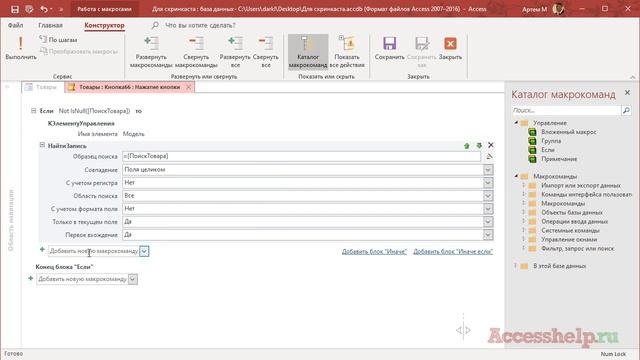The height and width of the screenshot is (360, 640).
Task: Click Добавить блок "Иначе" link
Action: [374, 251]
